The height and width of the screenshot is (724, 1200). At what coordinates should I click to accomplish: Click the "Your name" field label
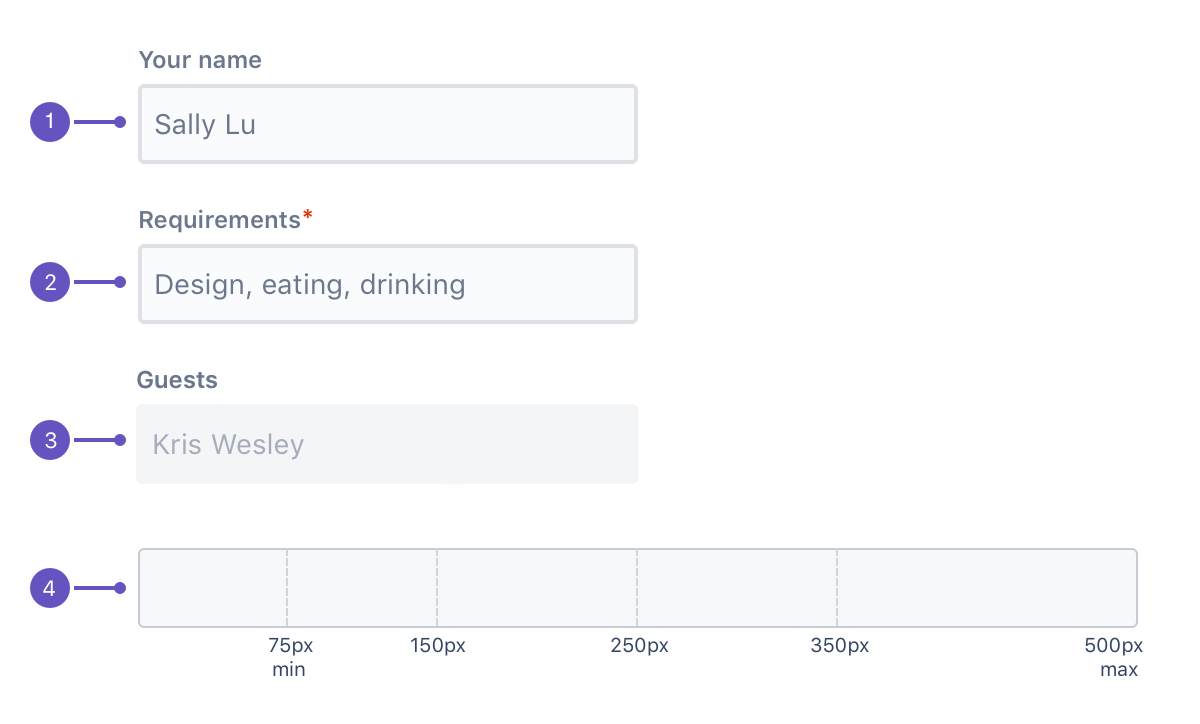pyautogui.click(x=200, y=60)
